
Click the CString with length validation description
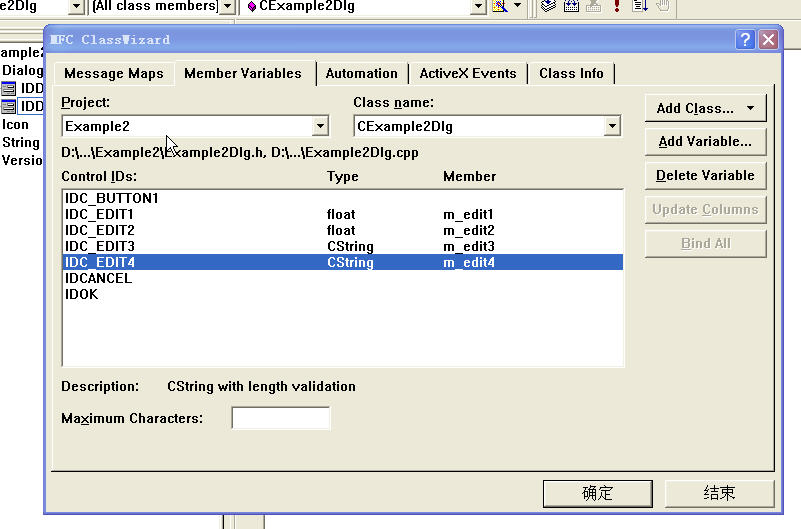pyautogui.click(x=261, y=387)
